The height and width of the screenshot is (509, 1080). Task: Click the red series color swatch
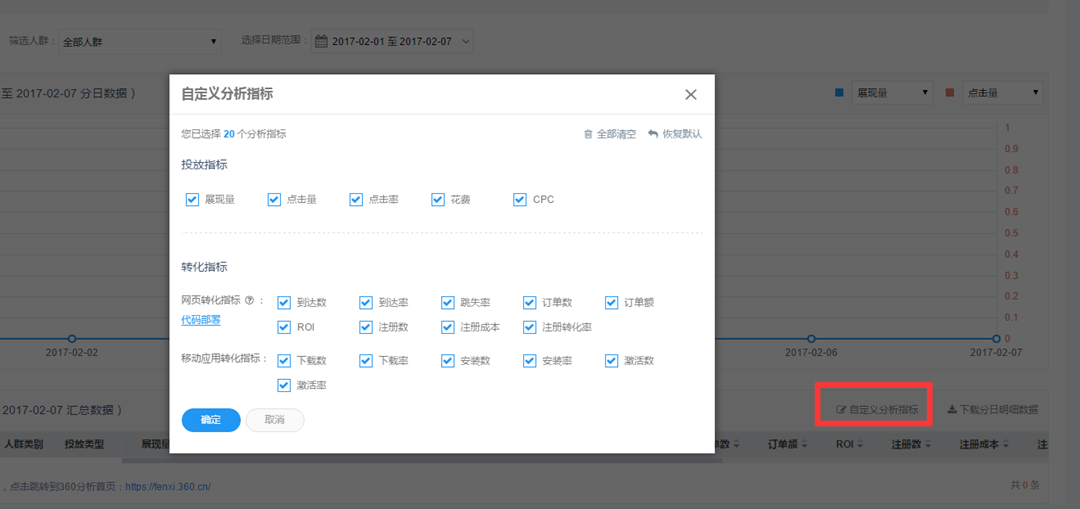pyautogui.click(x=950, y=93)
